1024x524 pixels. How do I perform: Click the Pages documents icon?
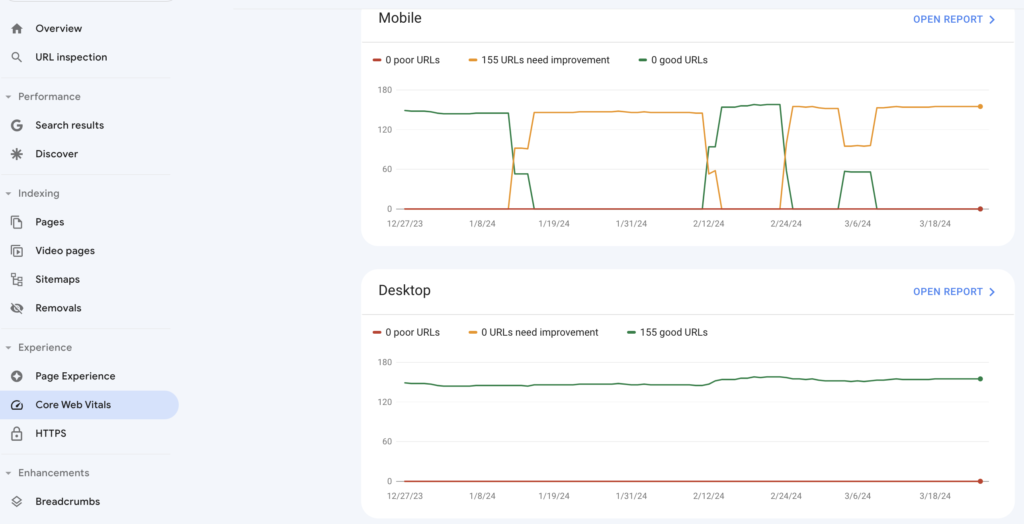coord(17,222)
